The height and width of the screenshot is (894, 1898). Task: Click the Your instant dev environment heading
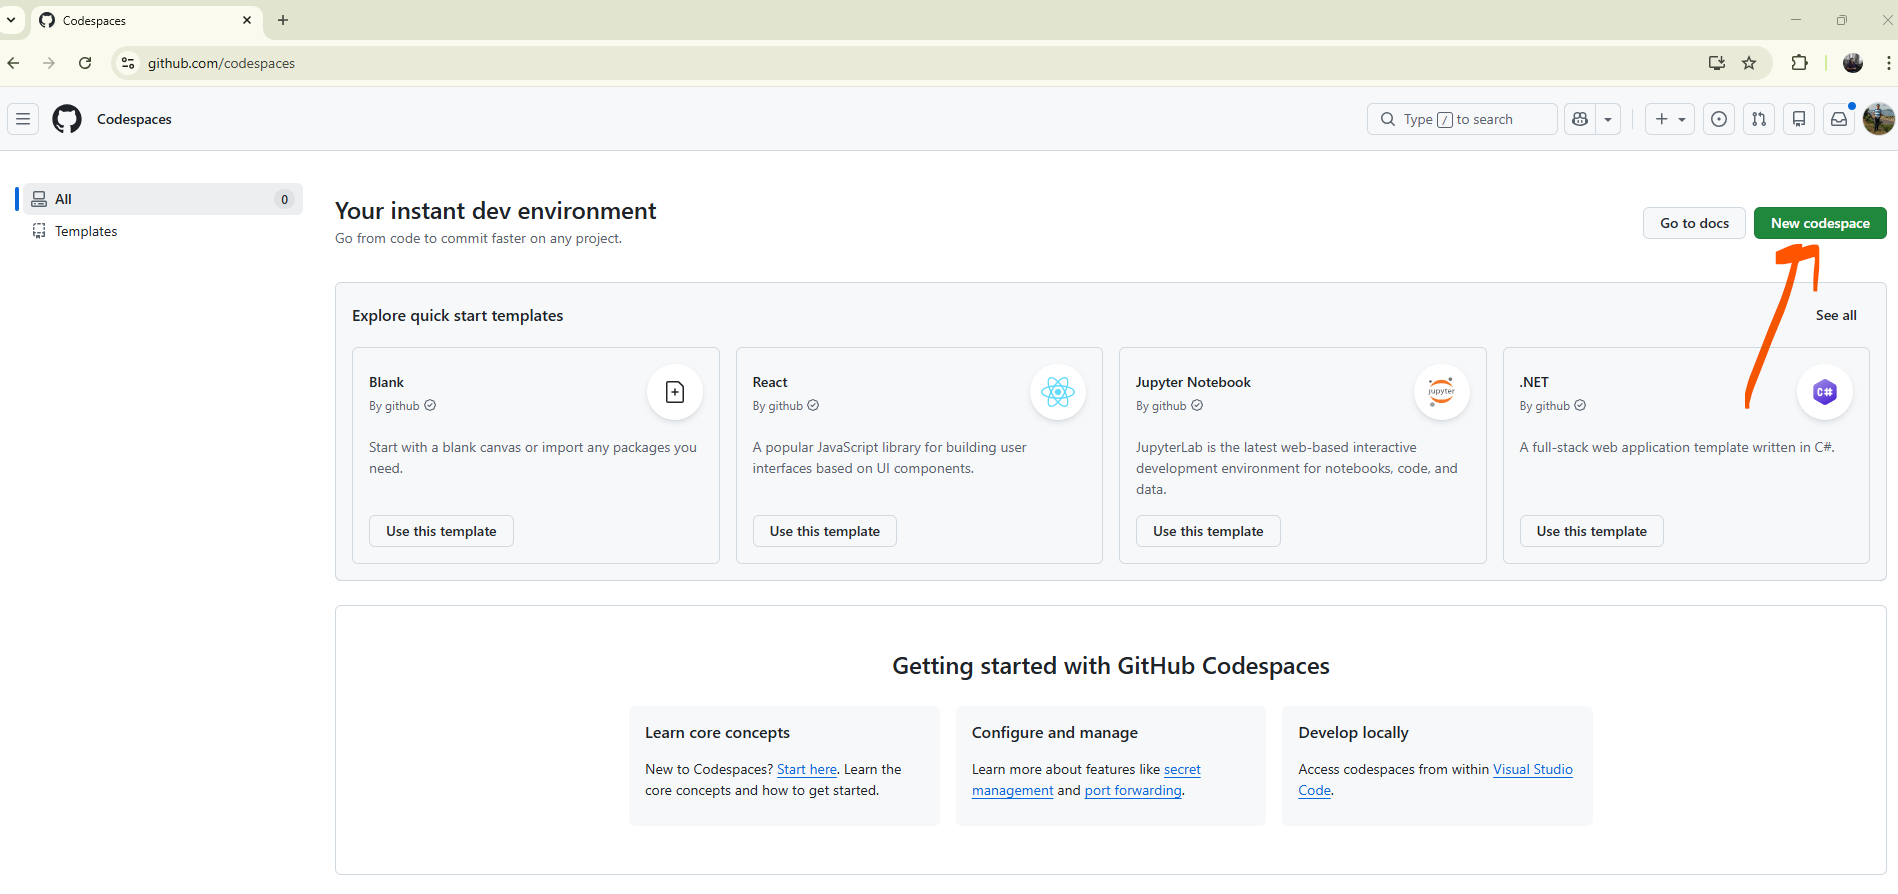click(x=495, y=211)
